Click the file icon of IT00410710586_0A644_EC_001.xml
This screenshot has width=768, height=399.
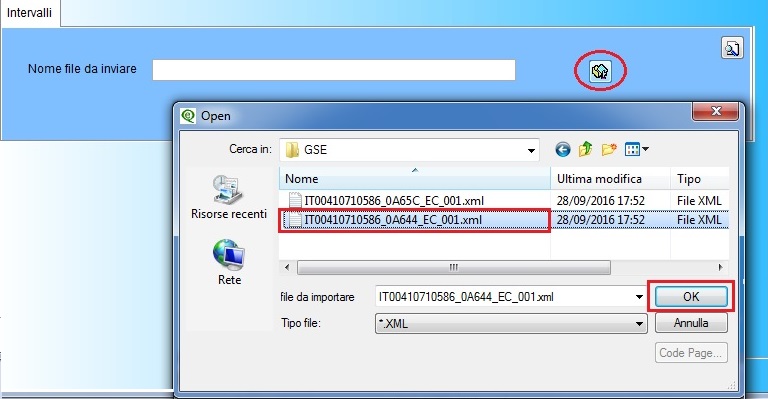295,220
